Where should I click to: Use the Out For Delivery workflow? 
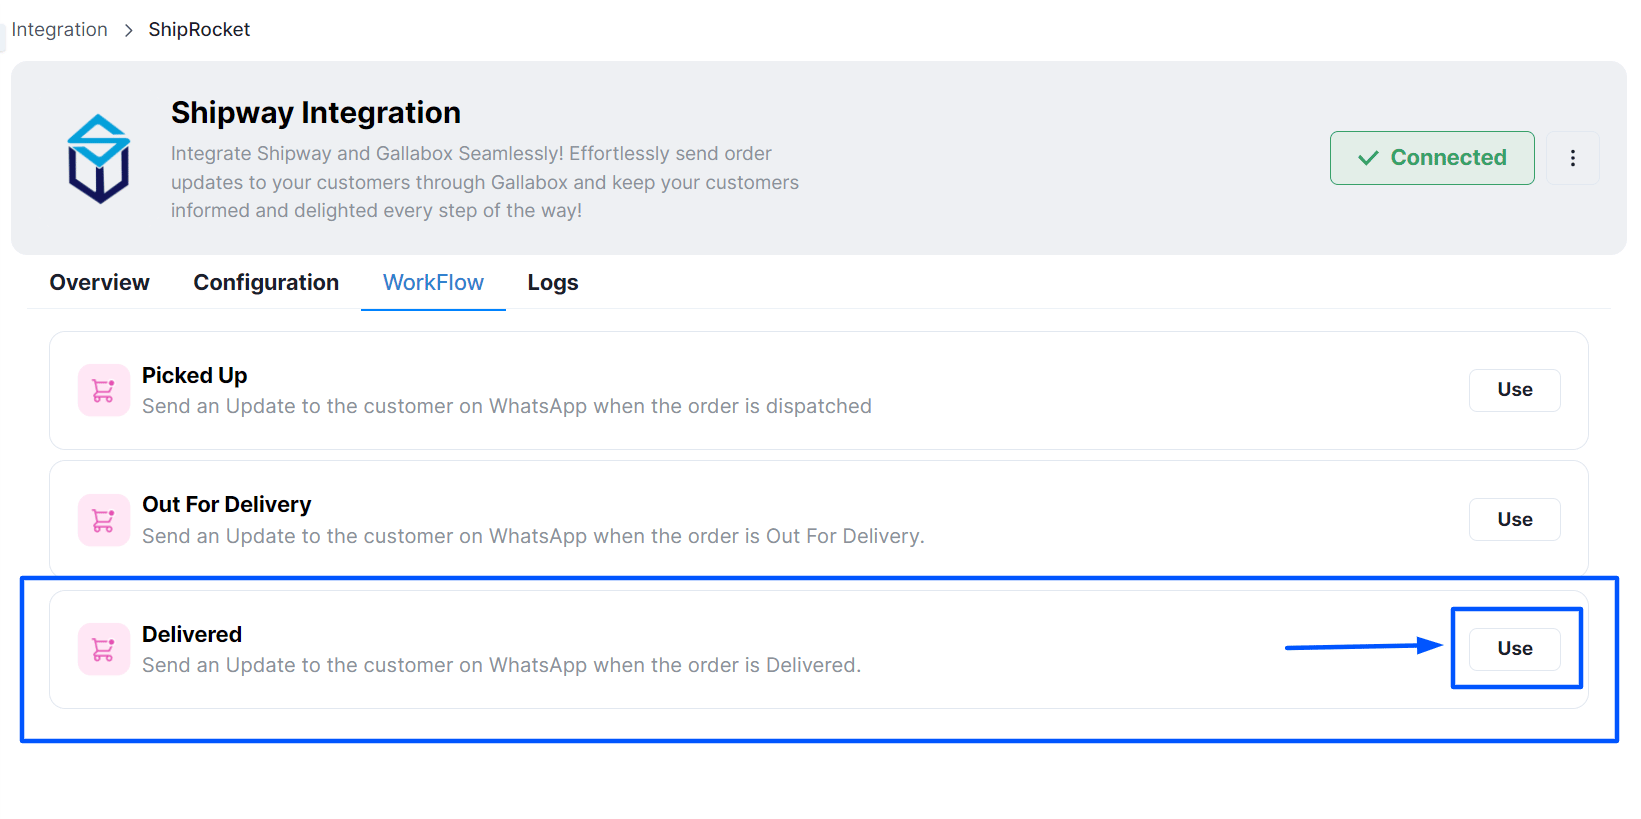(1514, 519)
